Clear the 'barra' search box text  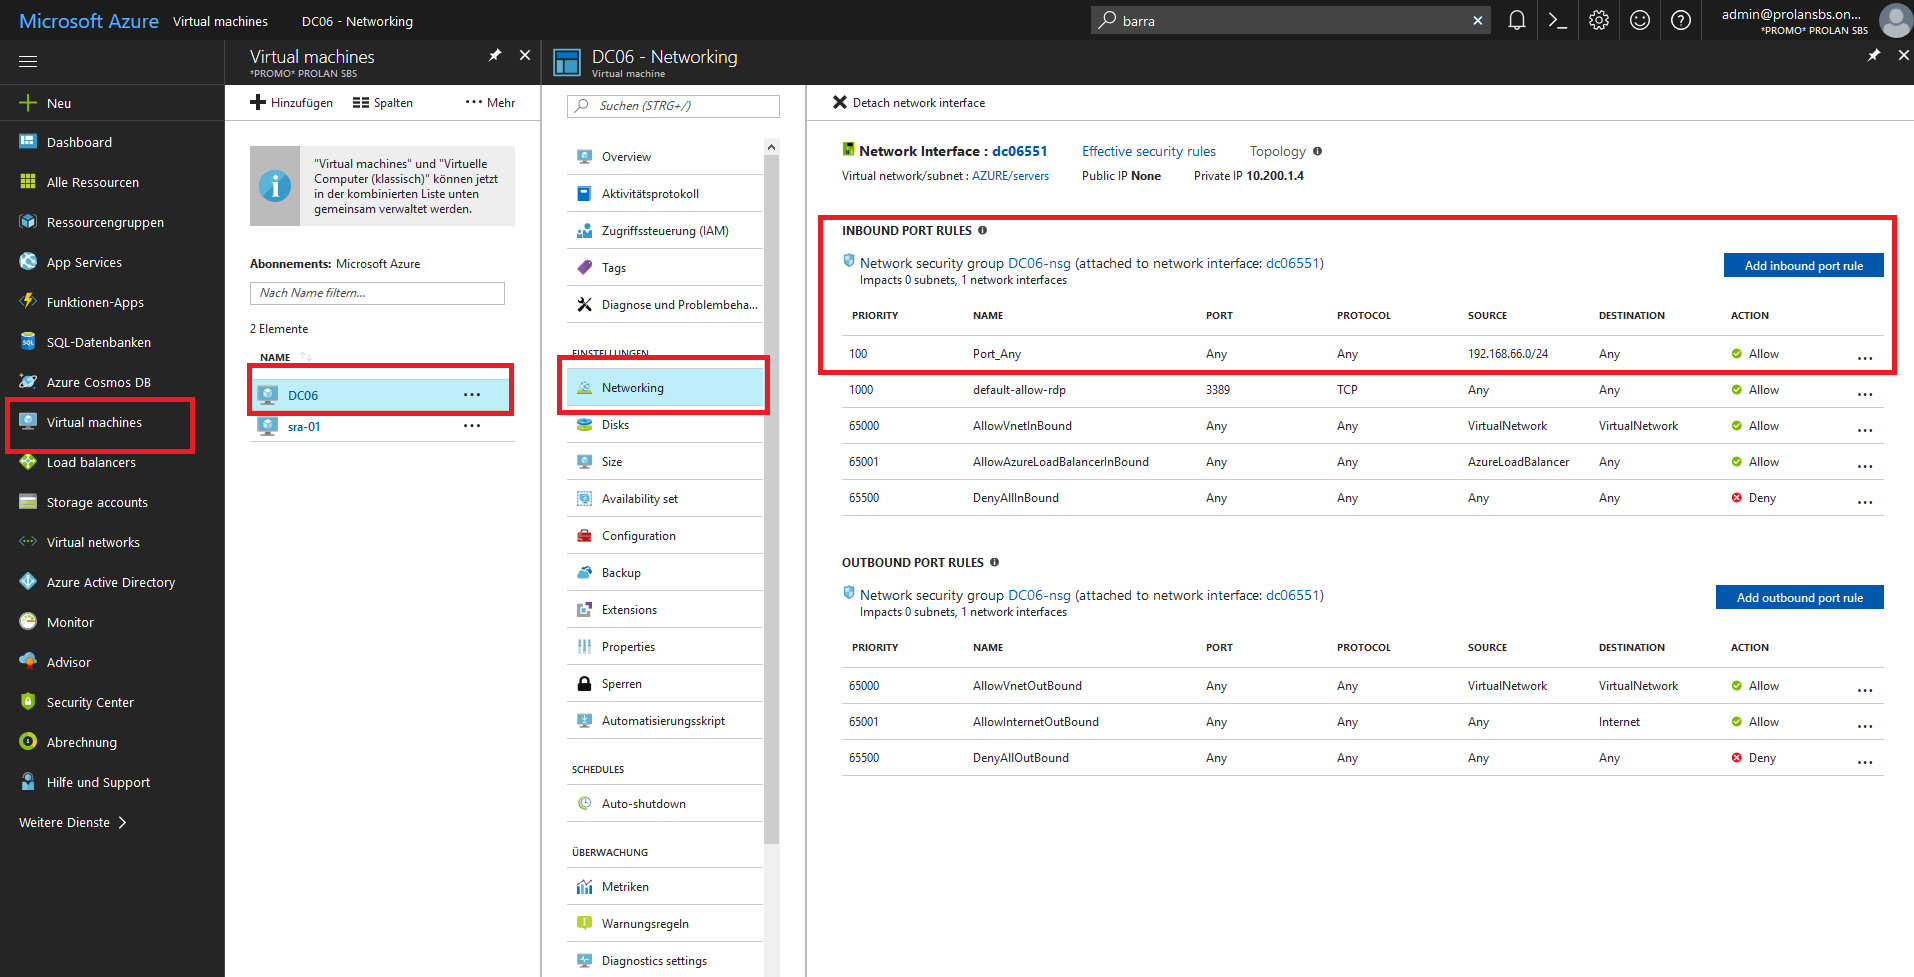click(x=1477, y=21)
